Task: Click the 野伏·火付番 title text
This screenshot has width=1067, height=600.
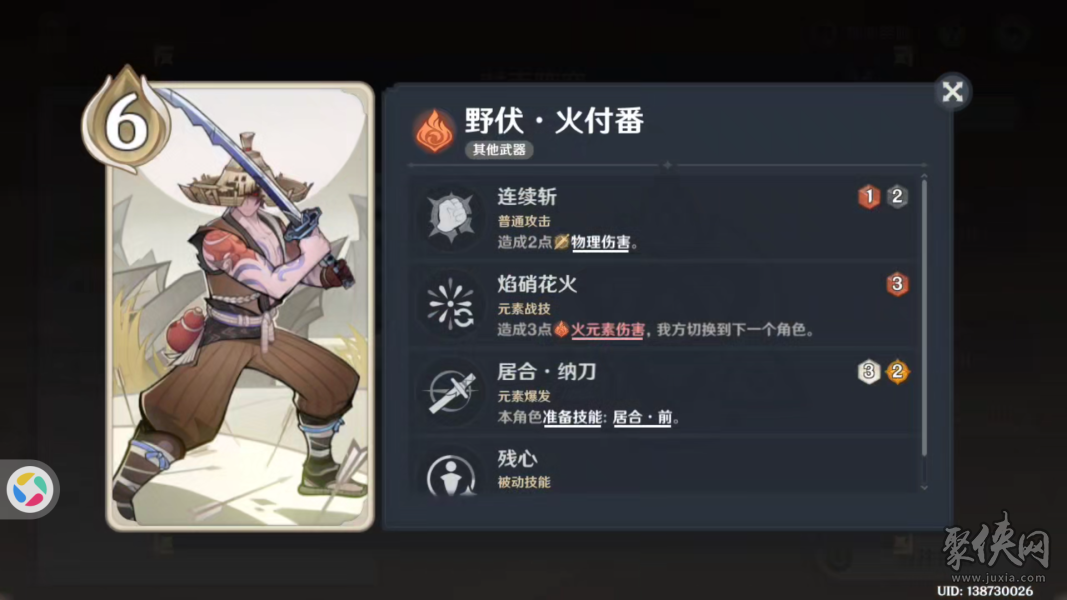Action: point(554,121)
